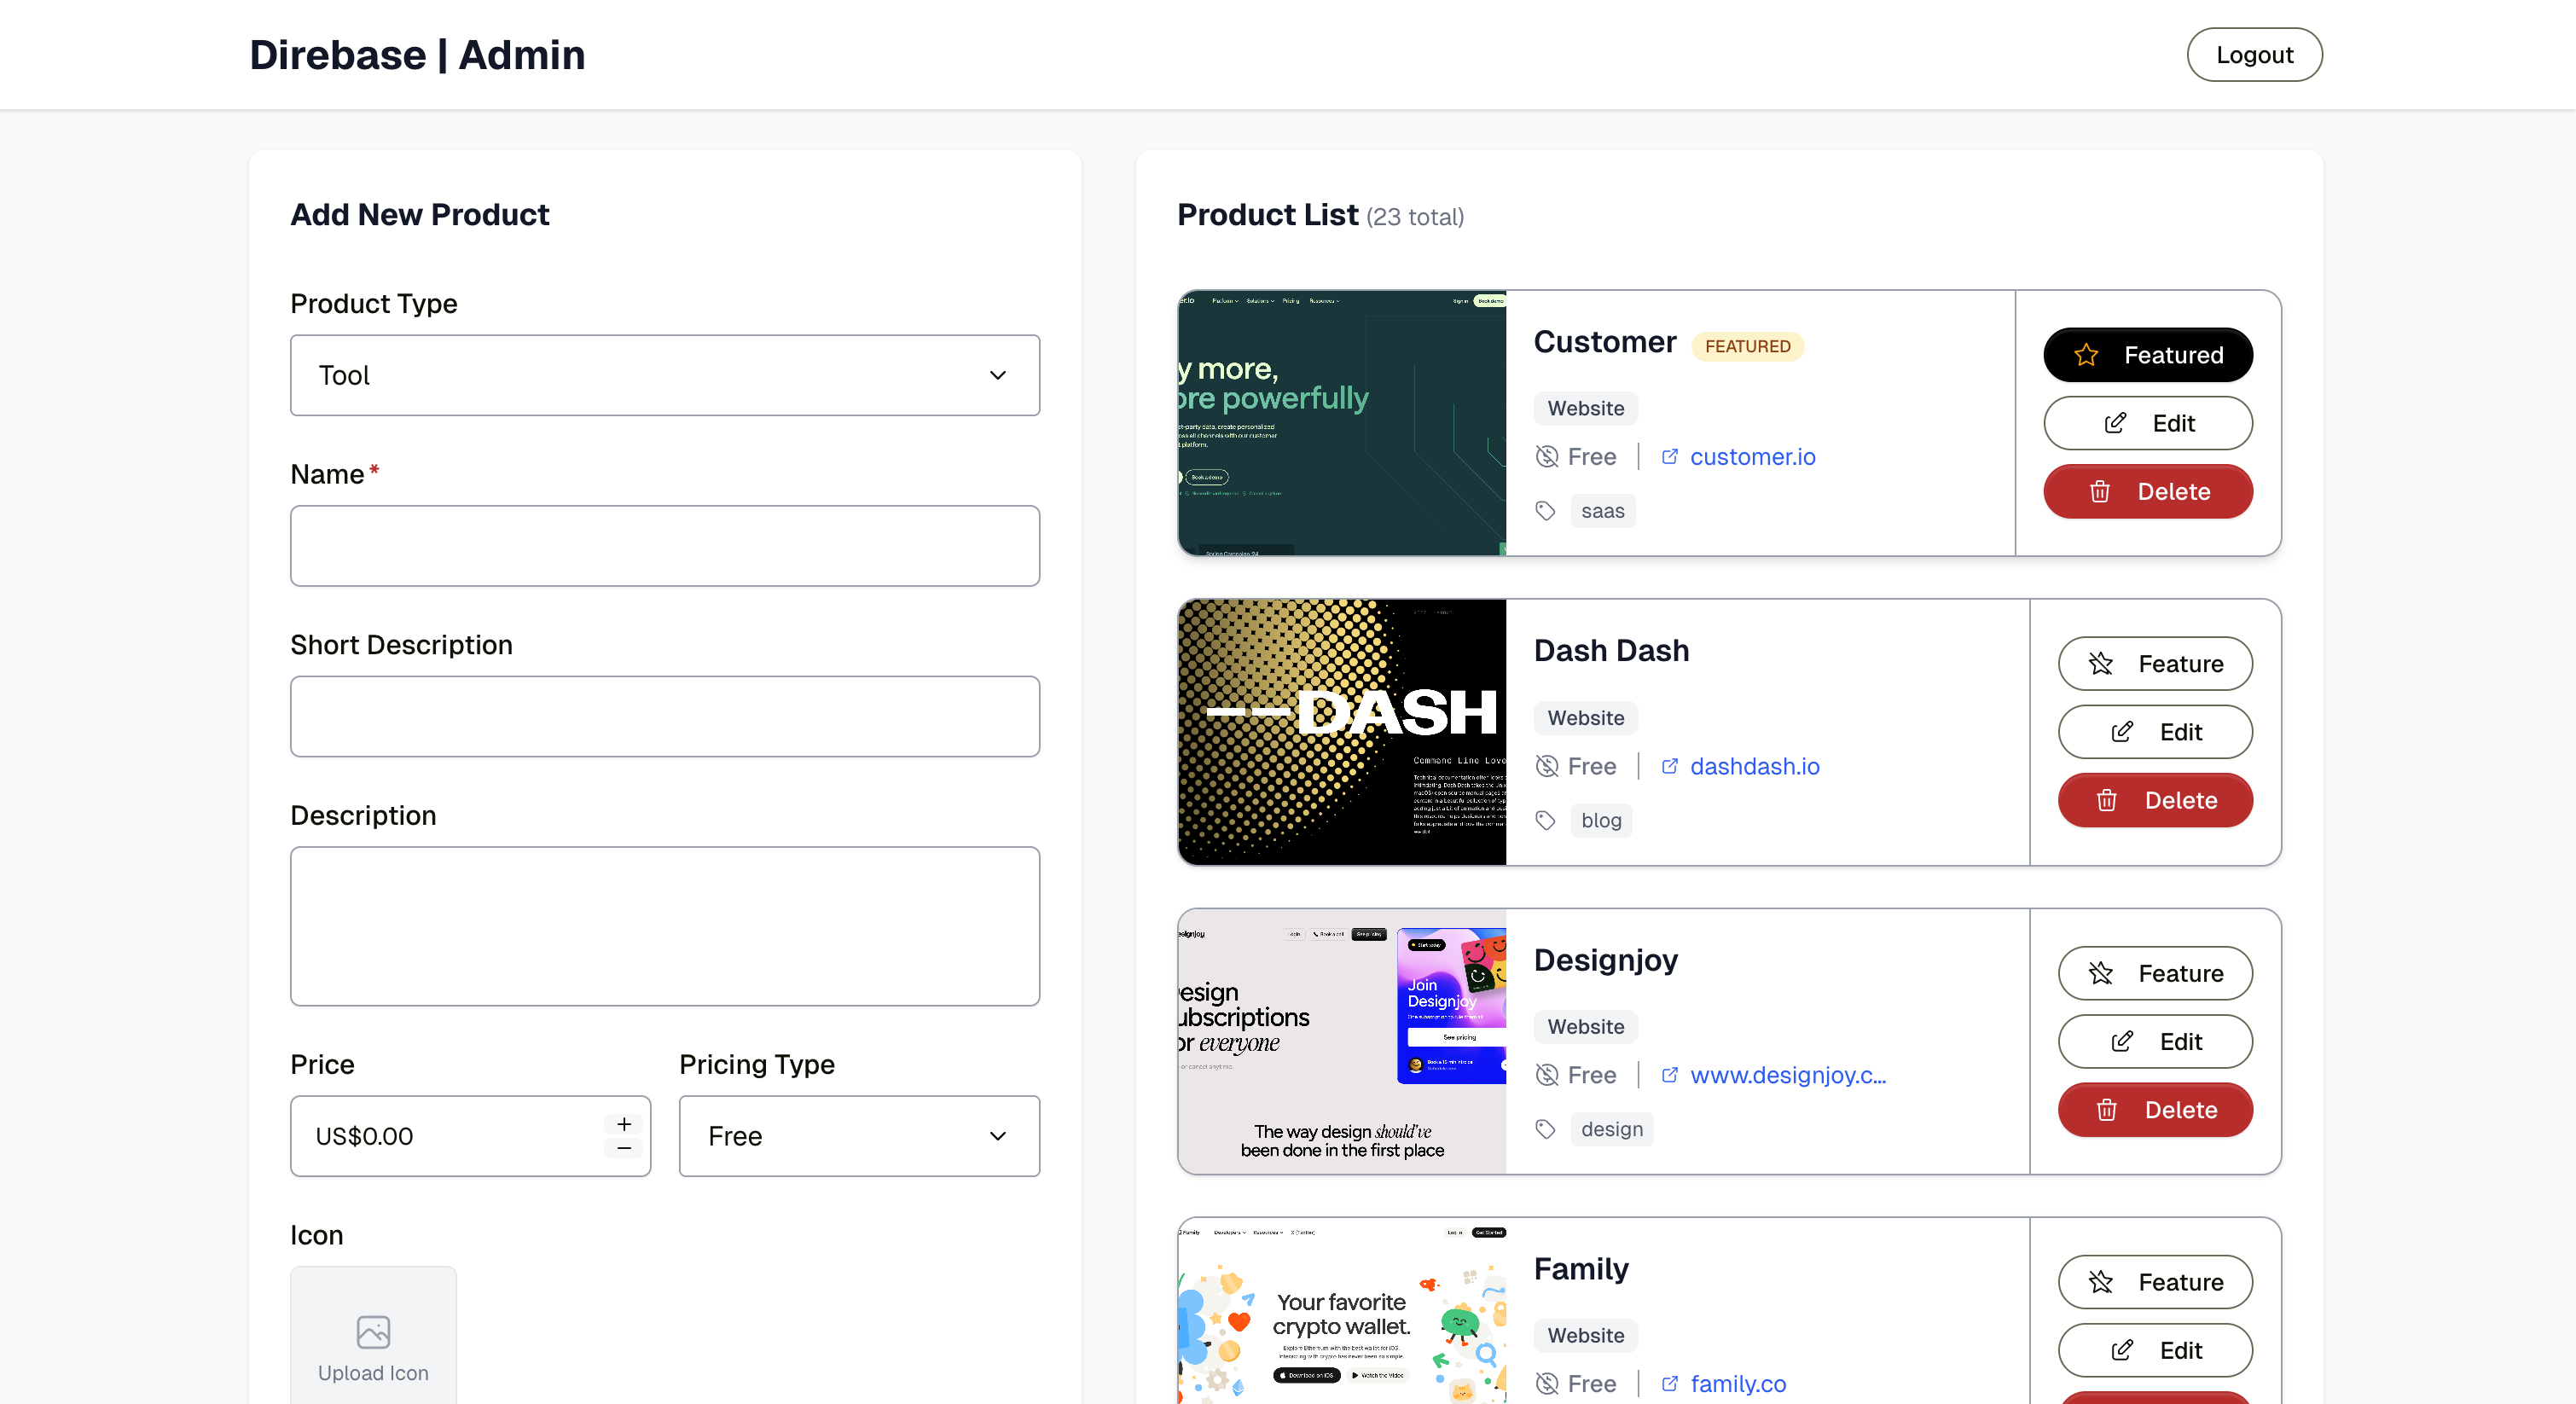The image size is (2576, 1404).
Task: Delete the Customer product
Action: 2148,492
